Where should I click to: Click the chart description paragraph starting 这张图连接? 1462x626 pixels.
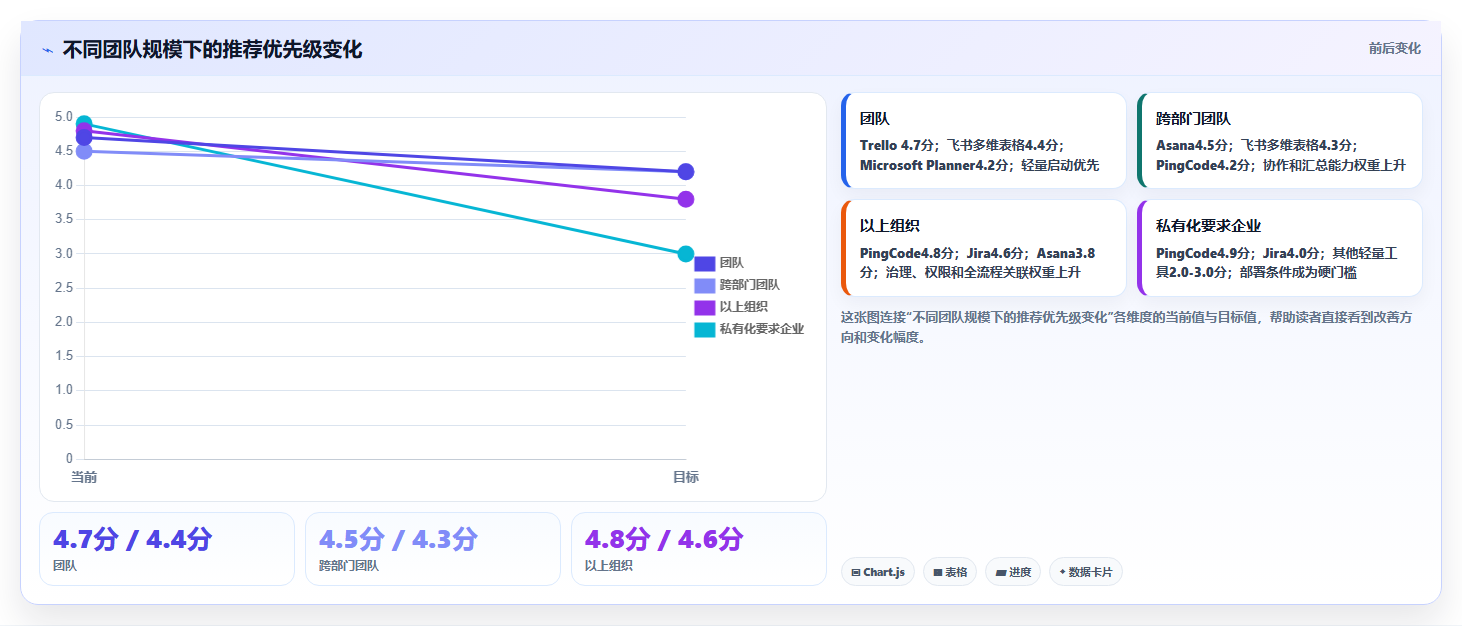(x=1126, y=327)
